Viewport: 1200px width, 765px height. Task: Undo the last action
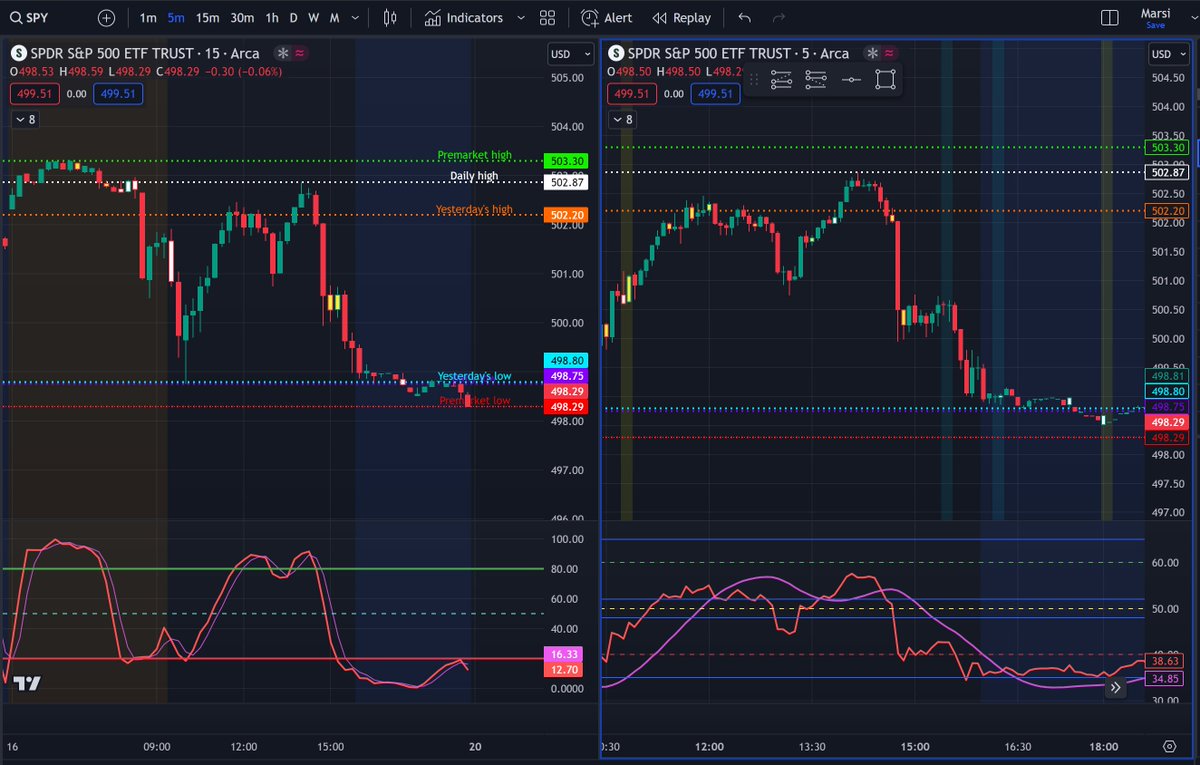[744, 18]
